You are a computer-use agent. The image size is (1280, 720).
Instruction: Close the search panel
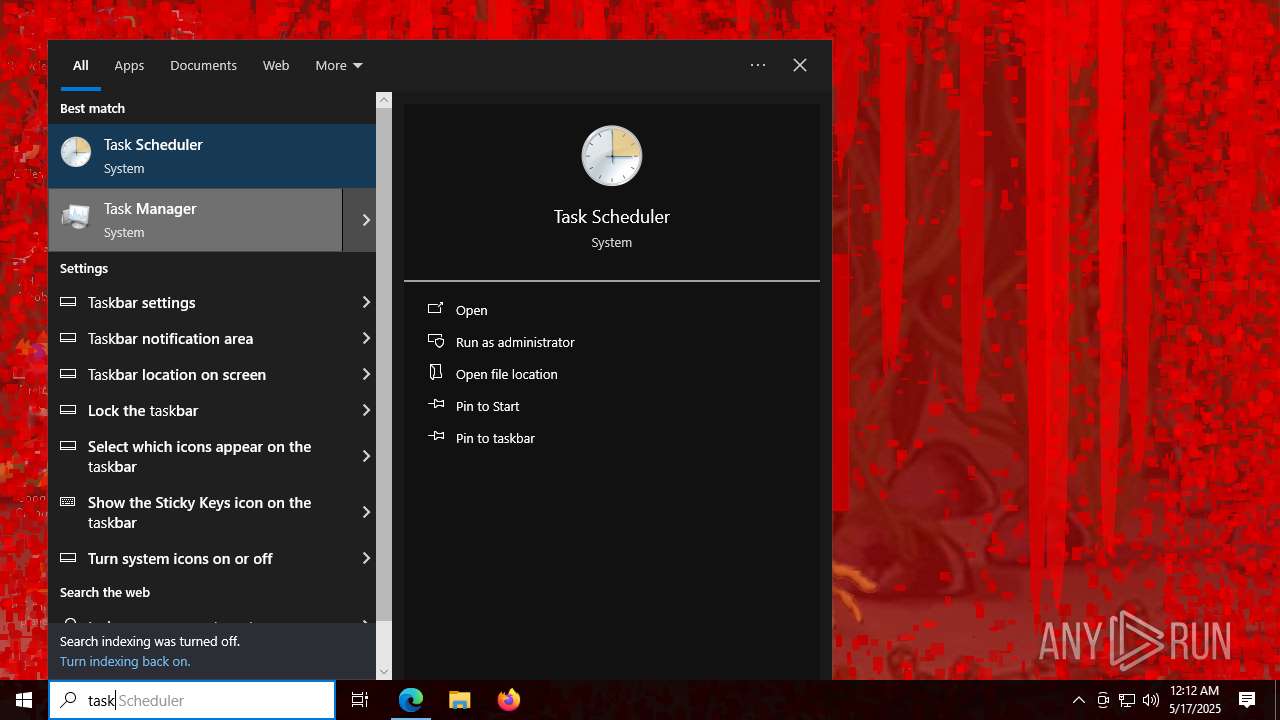click(x=800, y=65)
